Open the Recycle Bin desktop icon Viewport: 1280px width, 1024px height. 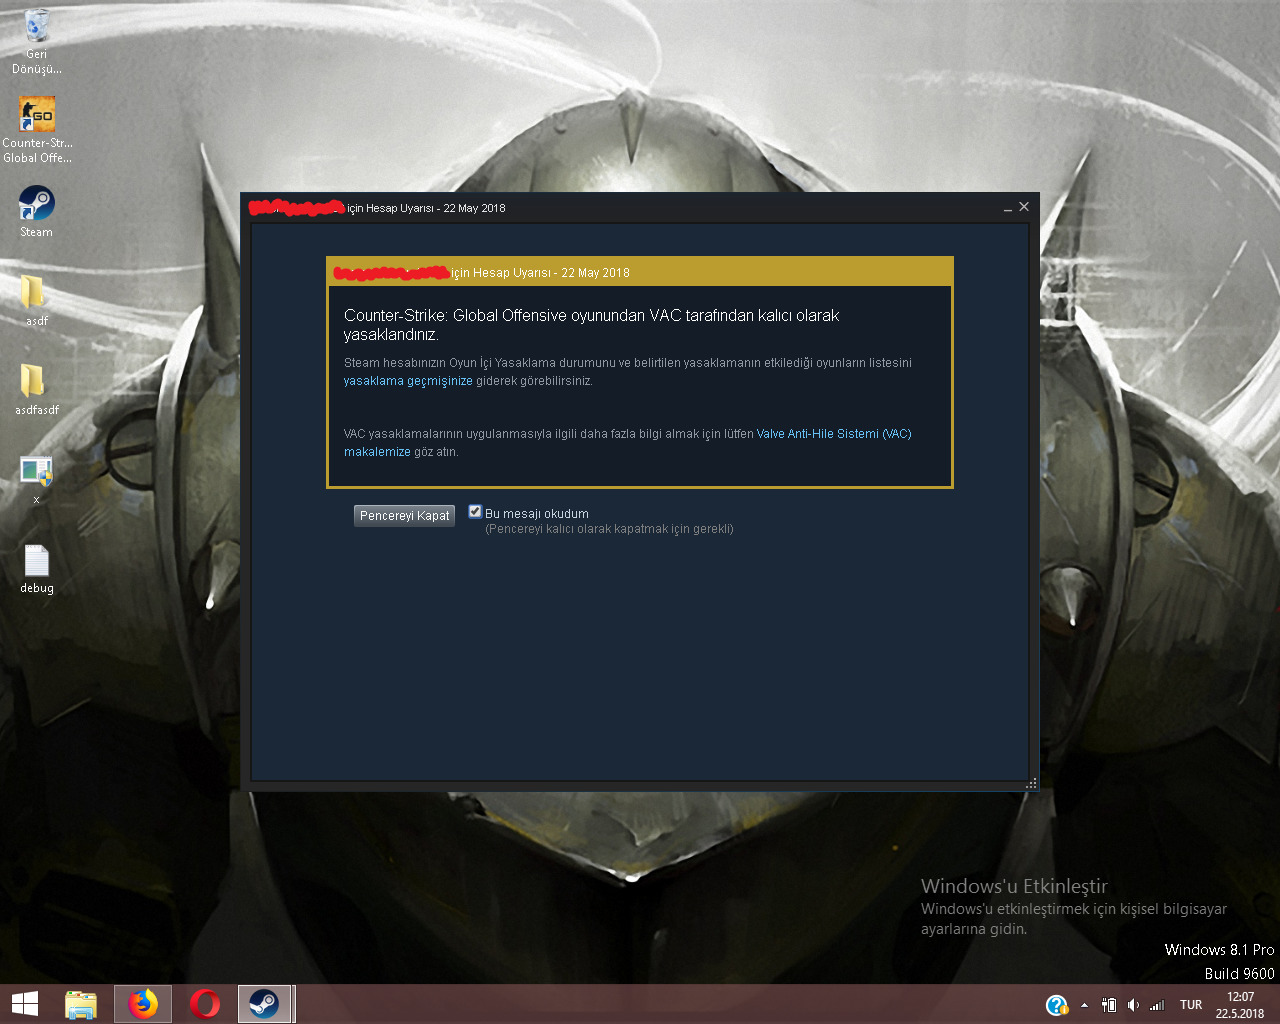point(36,40)
